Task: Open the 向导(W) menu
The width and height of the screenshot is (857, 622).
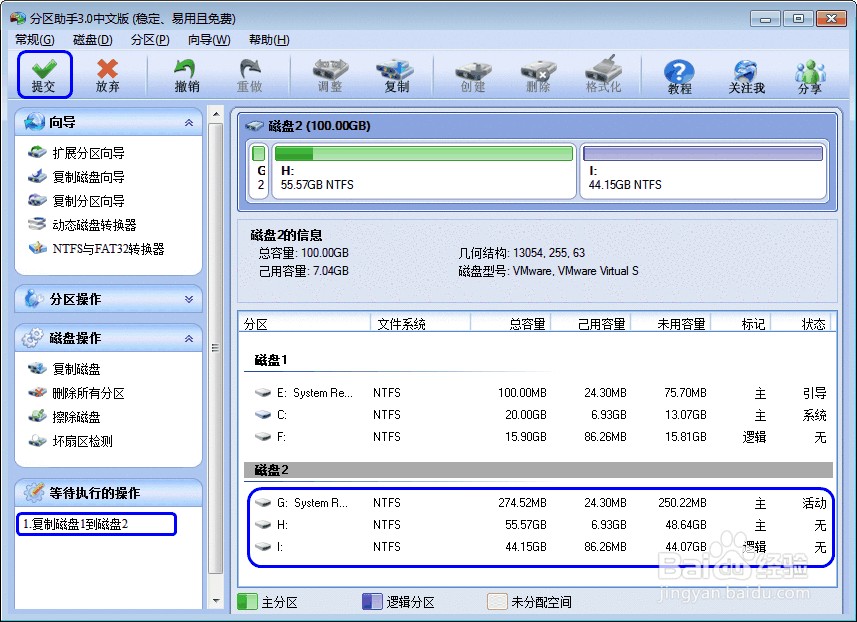Action: (209, 40)
